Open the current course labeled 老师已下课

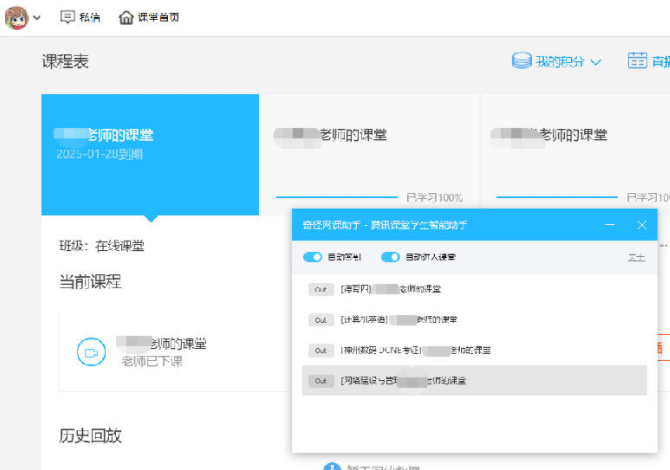coord(175,352)
